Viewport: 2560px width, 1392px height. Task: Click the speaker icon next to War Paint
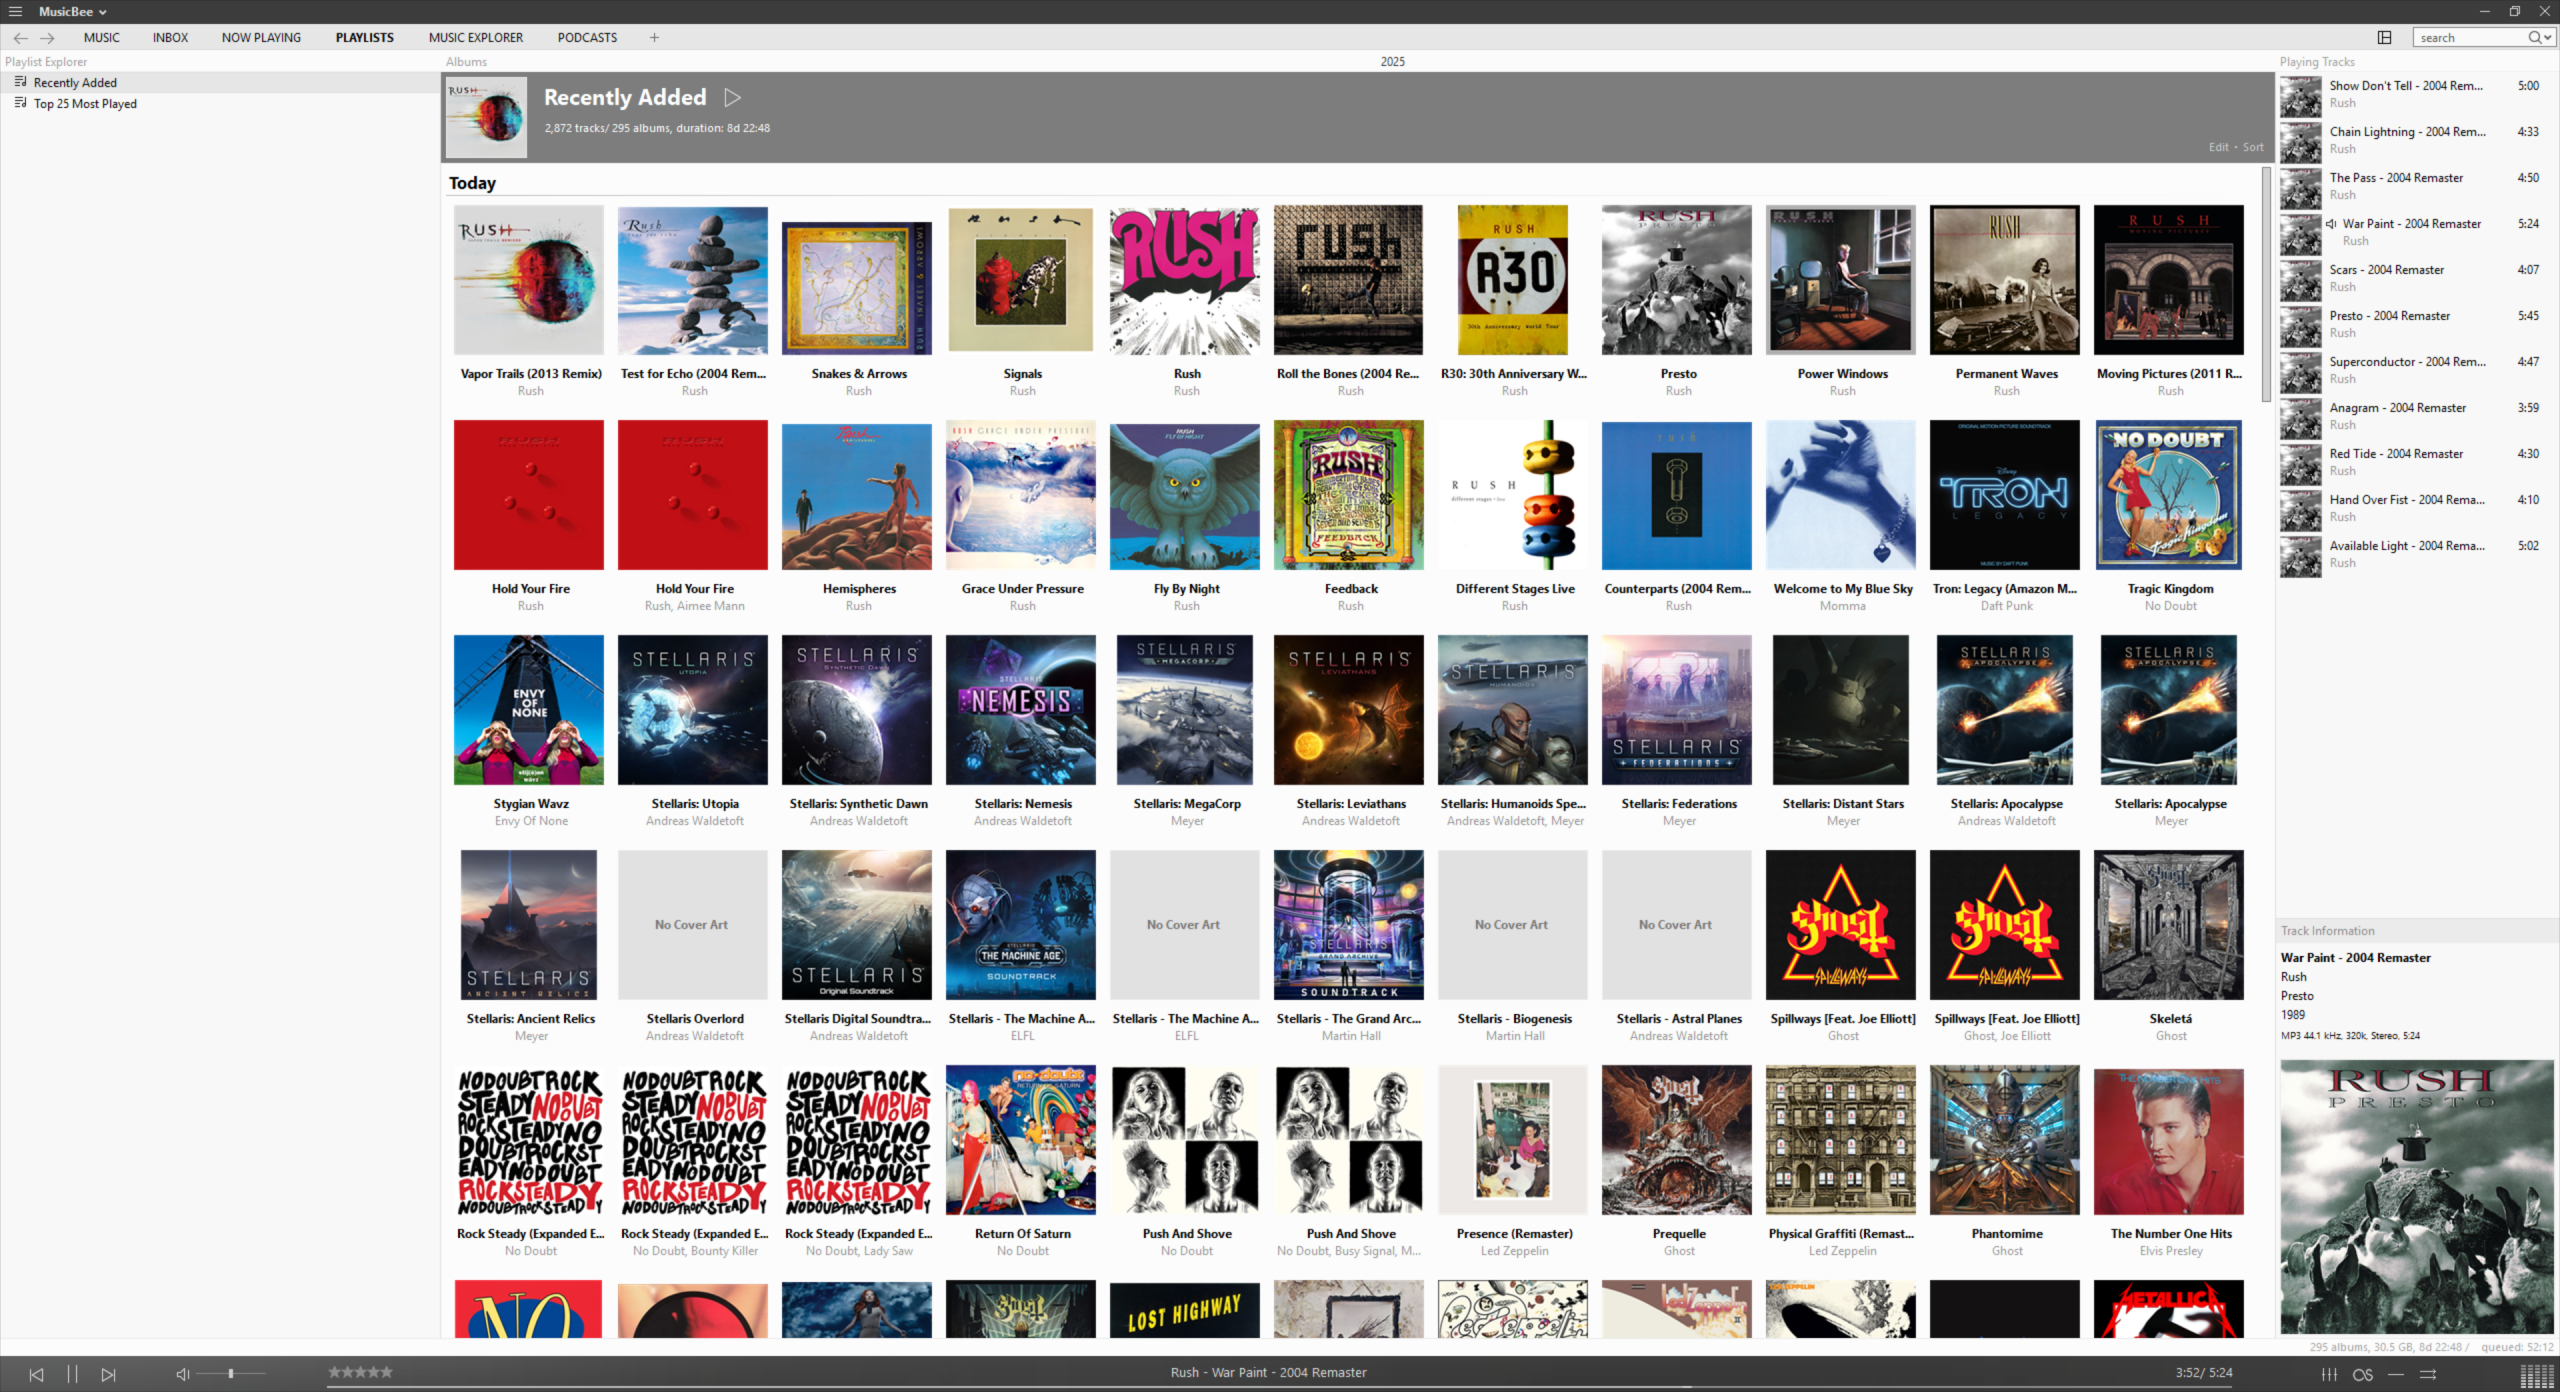pyautogui.click(x=2331, y=224)
